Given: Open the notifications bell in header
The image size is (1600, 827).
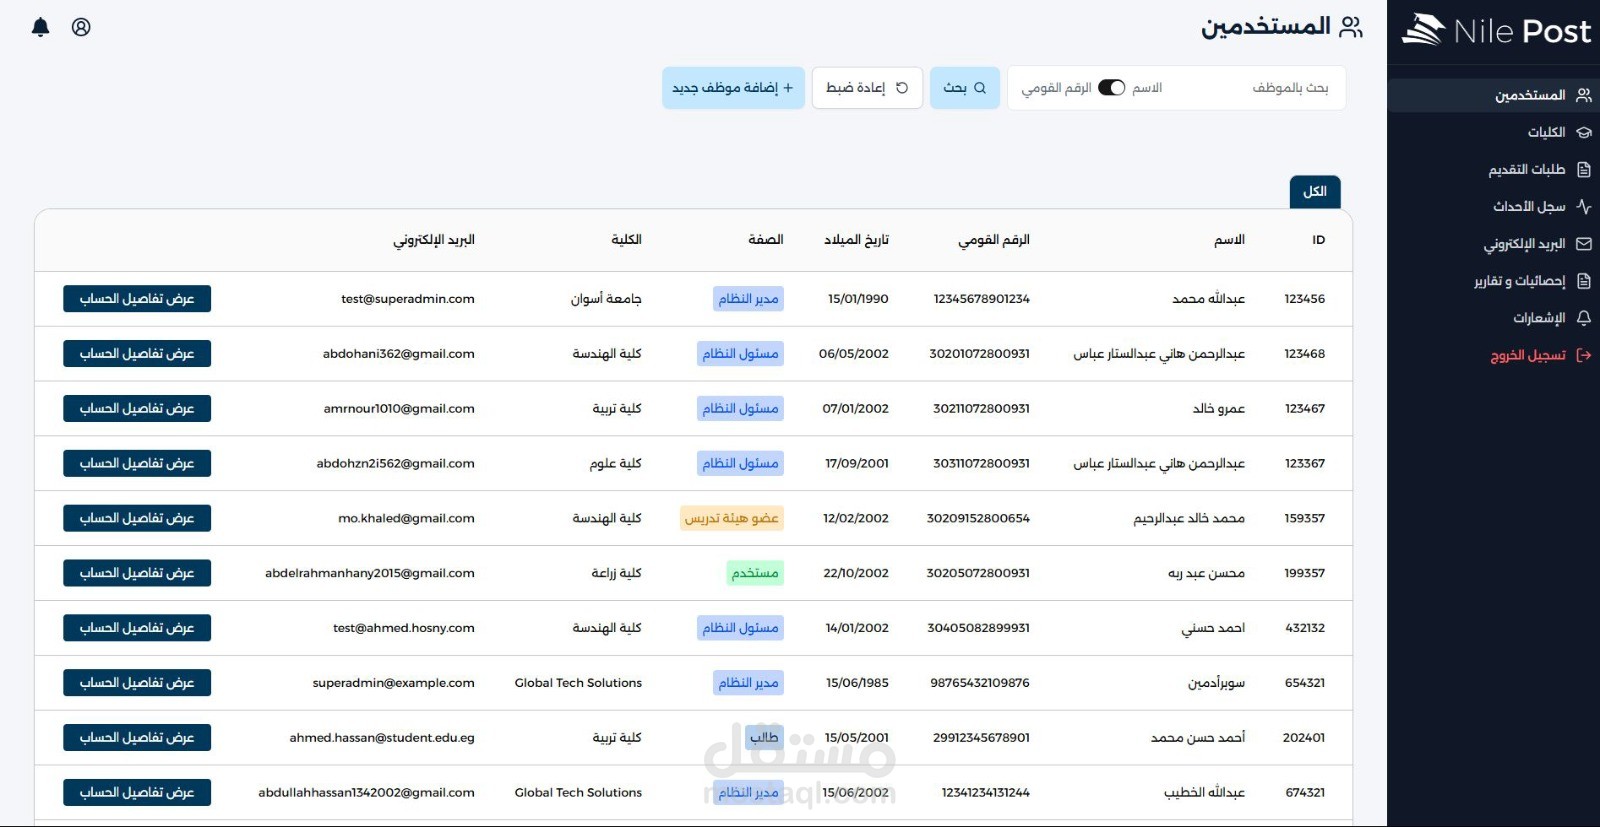Looking at the screenshot, I should click(41, 27).
